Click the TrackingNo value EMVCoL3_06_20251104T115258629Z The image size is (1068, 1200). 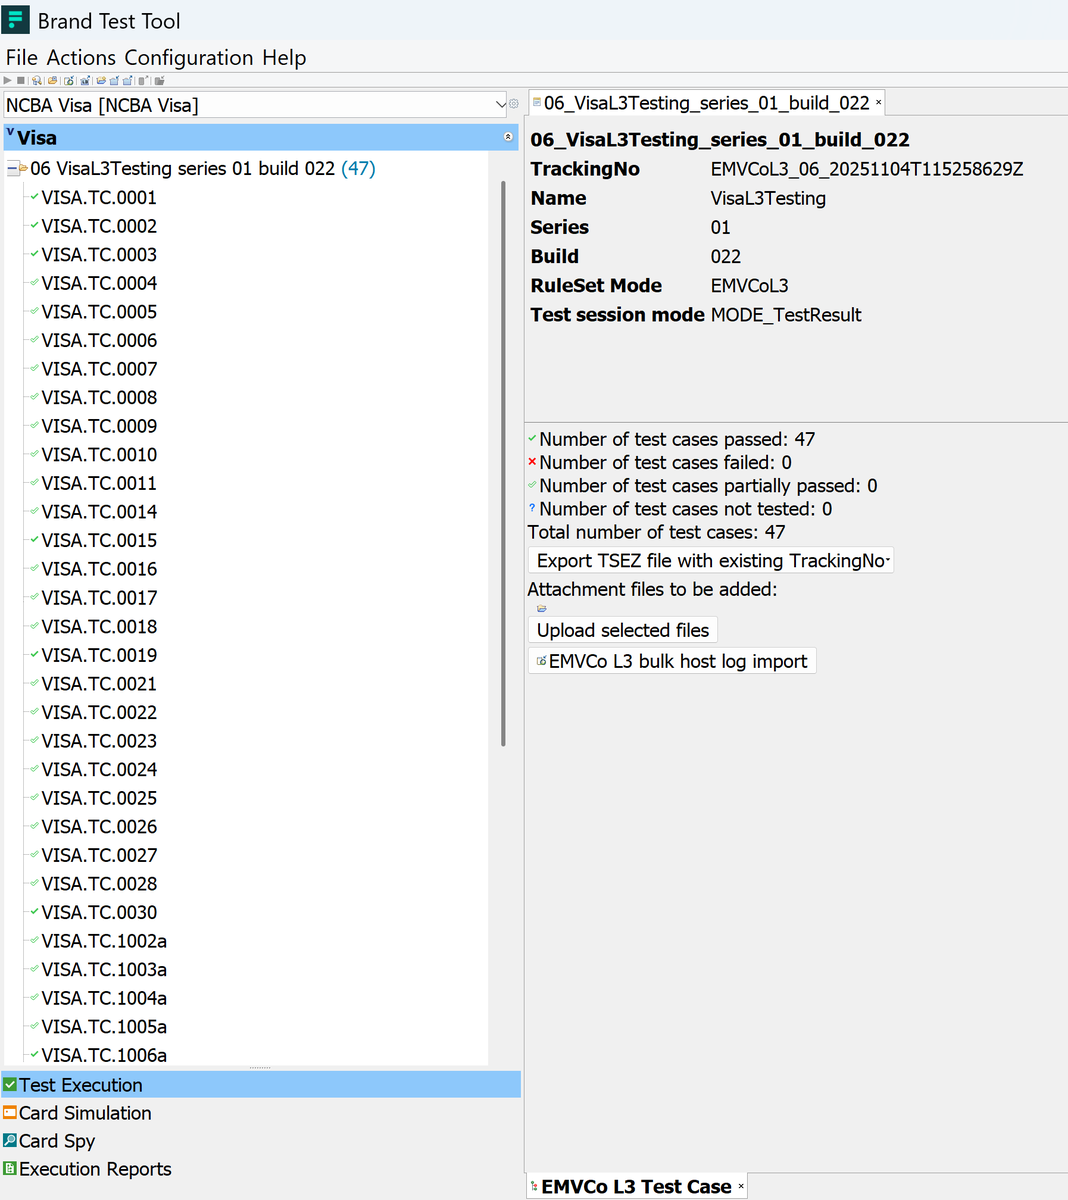point(867,169)
